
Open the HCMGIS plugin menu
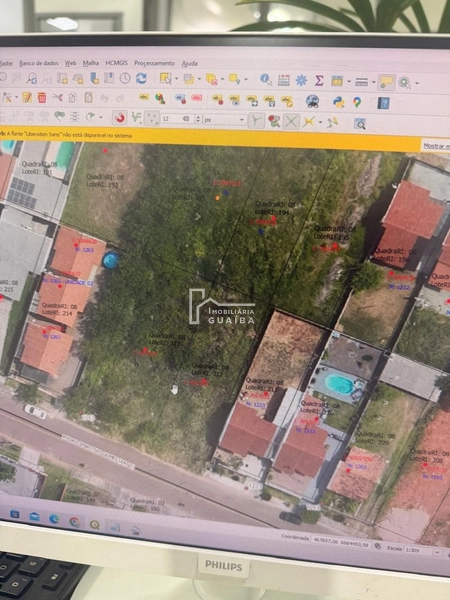pos(116,63)
